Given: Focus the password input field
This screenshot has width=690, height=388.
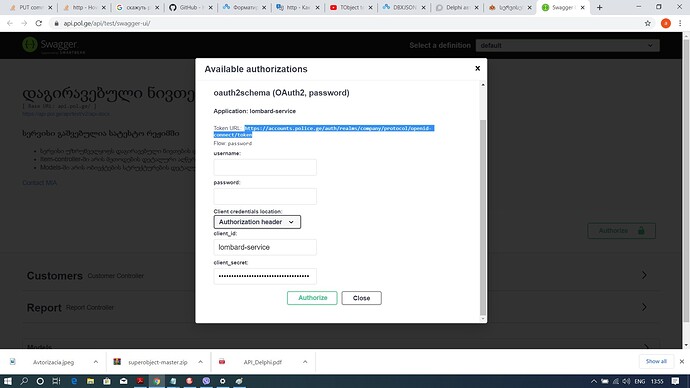Looking at the screenshot, I should pyautogui.click(x=265, y=196).
